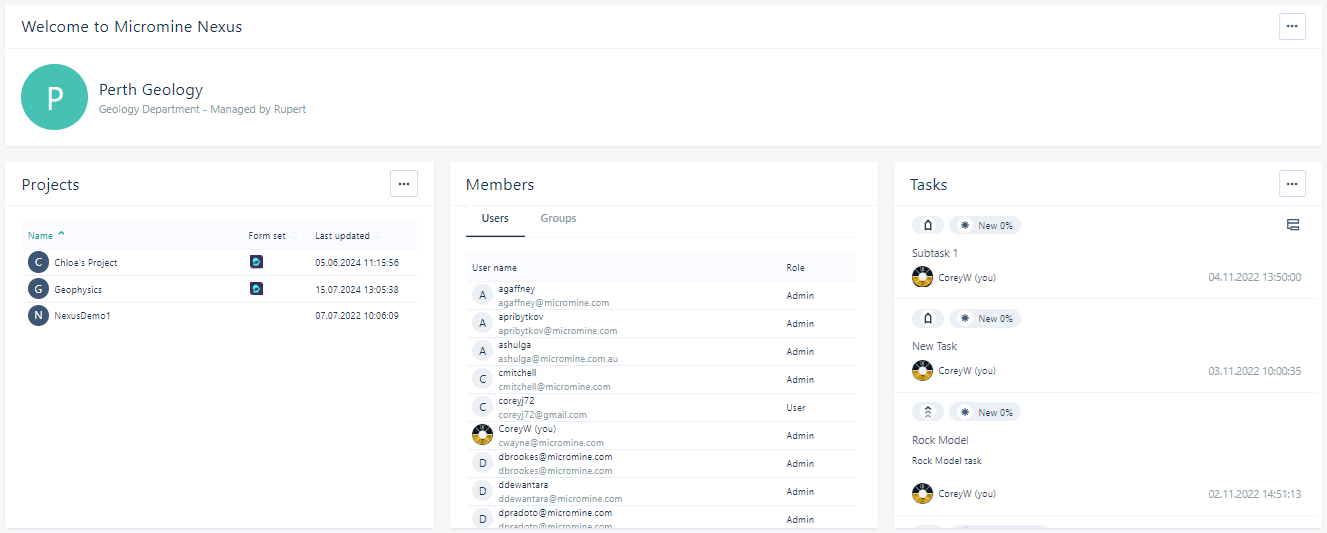The width and height of the screenshot is (1327, 533).
Task: Click the date 05.06.2024 11:15:56
Action: pyautogui.click(x=357, y=263)
